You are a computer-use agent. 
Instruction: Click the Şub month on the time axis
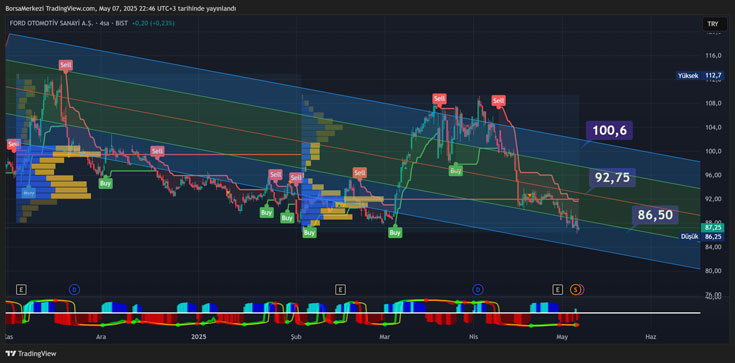coord(295,337)
